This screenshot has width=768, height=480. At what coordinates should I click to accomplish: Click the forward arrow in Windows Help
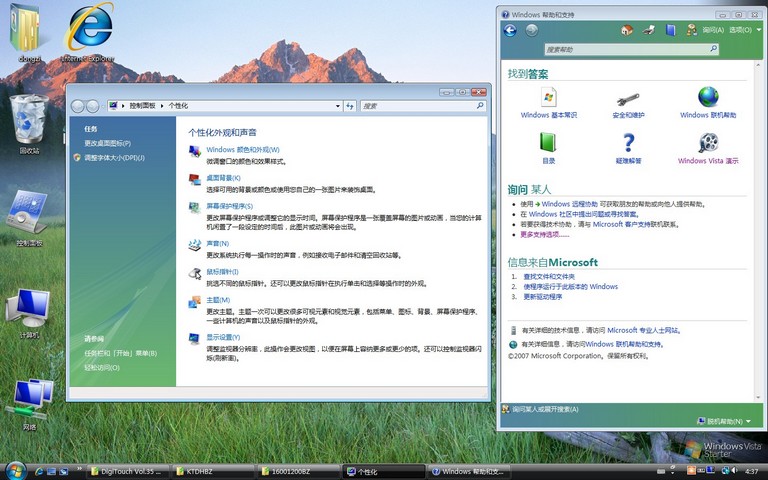tap(531, 31)
